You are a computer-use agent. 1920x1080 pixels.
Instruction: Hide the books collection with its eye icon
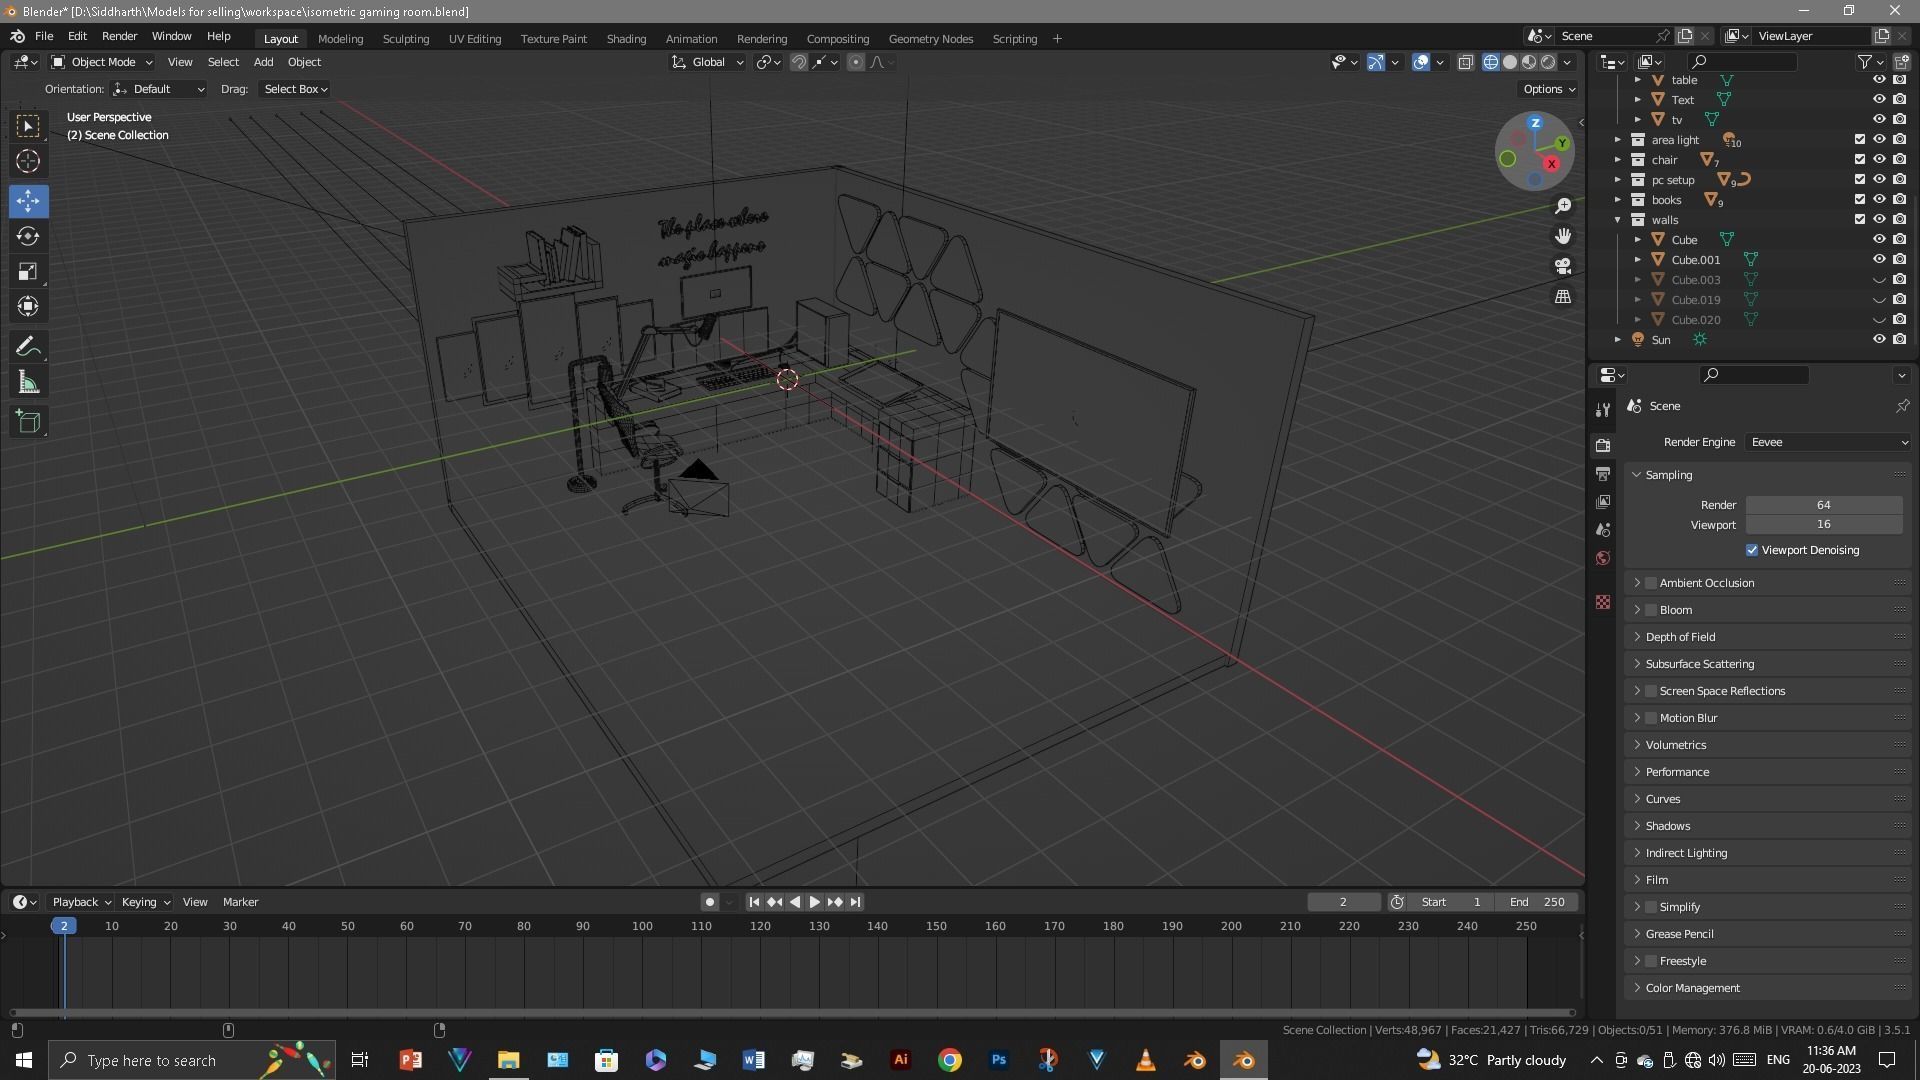click(x=1879, y=200)
